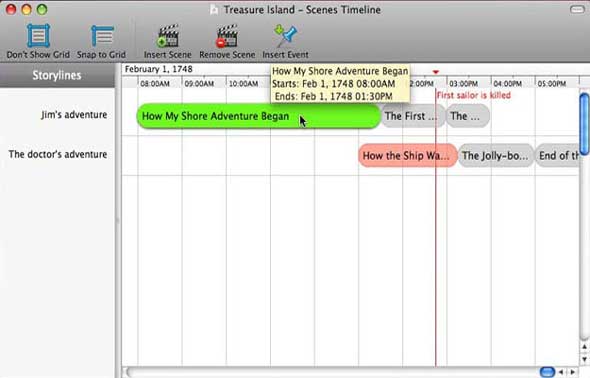The image size is (590, 378).
Task: Click the red event marker triangle
Action: tap(436, 72)
